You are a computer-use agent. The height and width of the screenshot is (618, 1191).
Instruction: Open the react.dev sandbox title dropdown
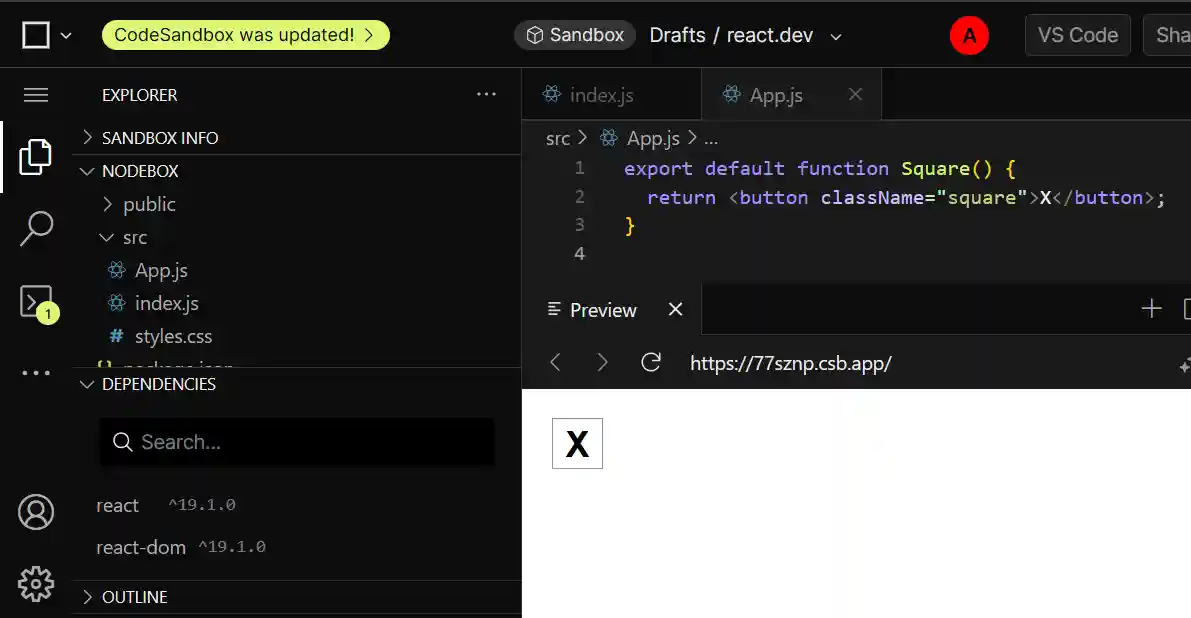pos(836,34)
